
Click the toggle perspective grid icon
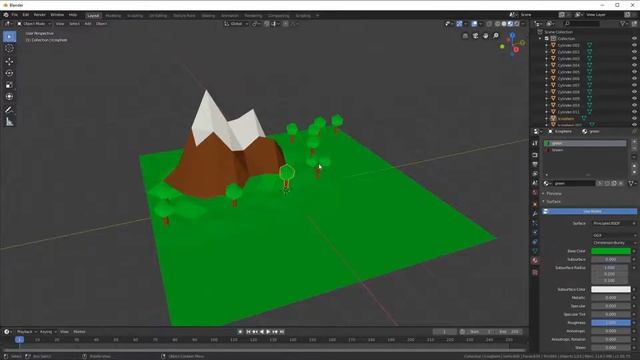click(465, 36)
